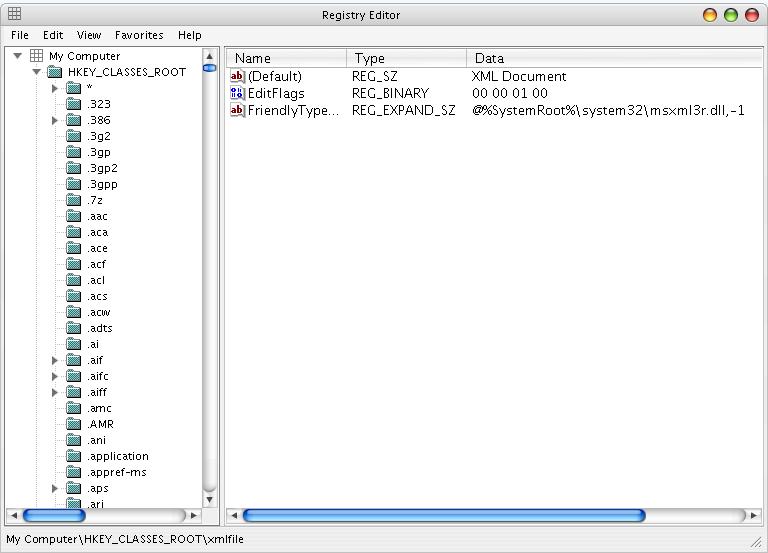Click the (Default) string value icon
This screenshot has width=768, height=553.
point(237,76)
